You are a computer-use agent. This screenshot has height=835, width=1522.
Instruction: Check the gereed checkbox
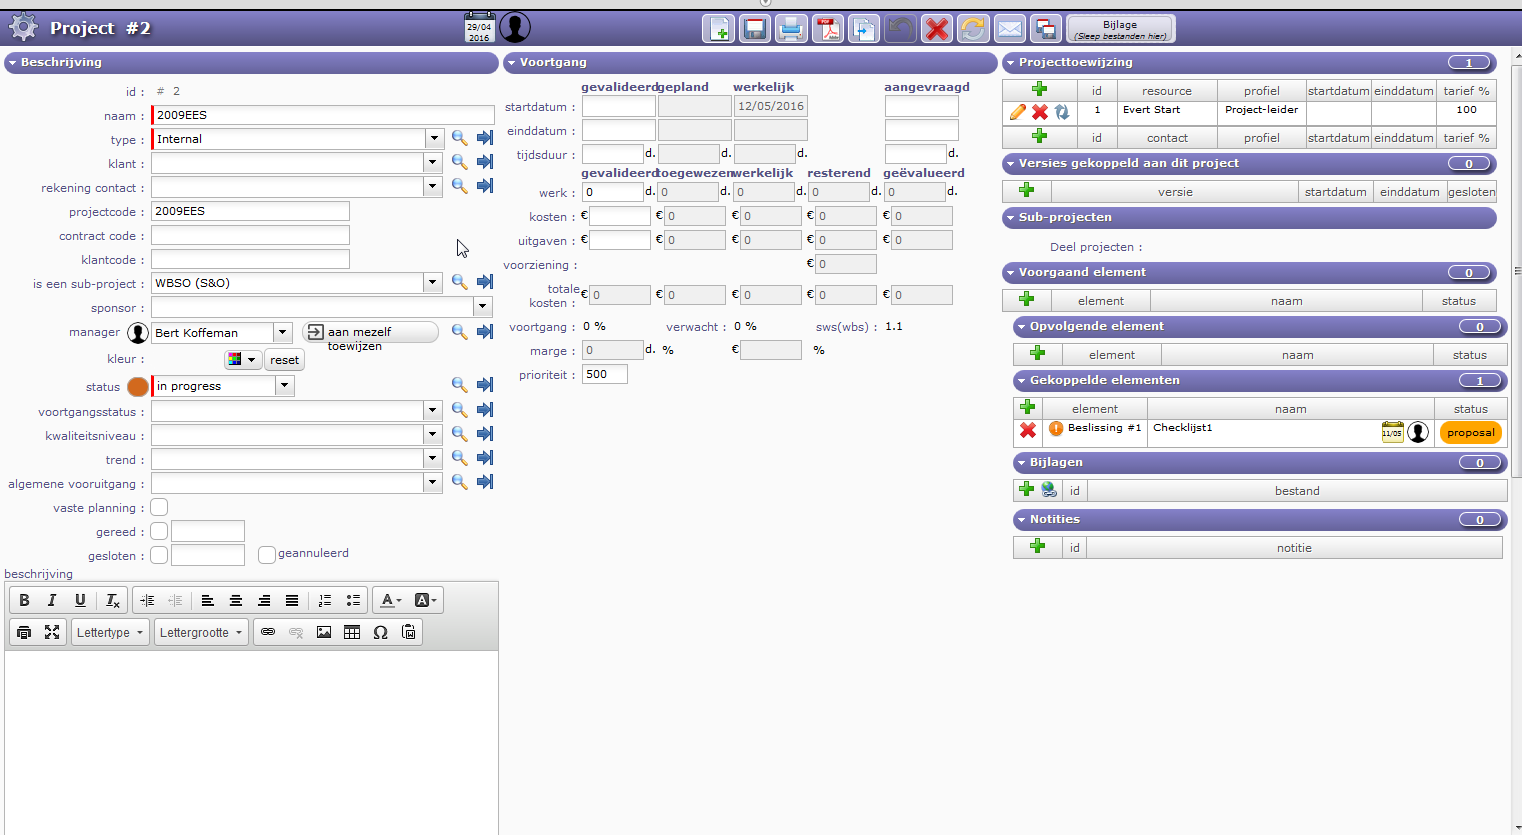pyautogui.click(x=159, y=532)
